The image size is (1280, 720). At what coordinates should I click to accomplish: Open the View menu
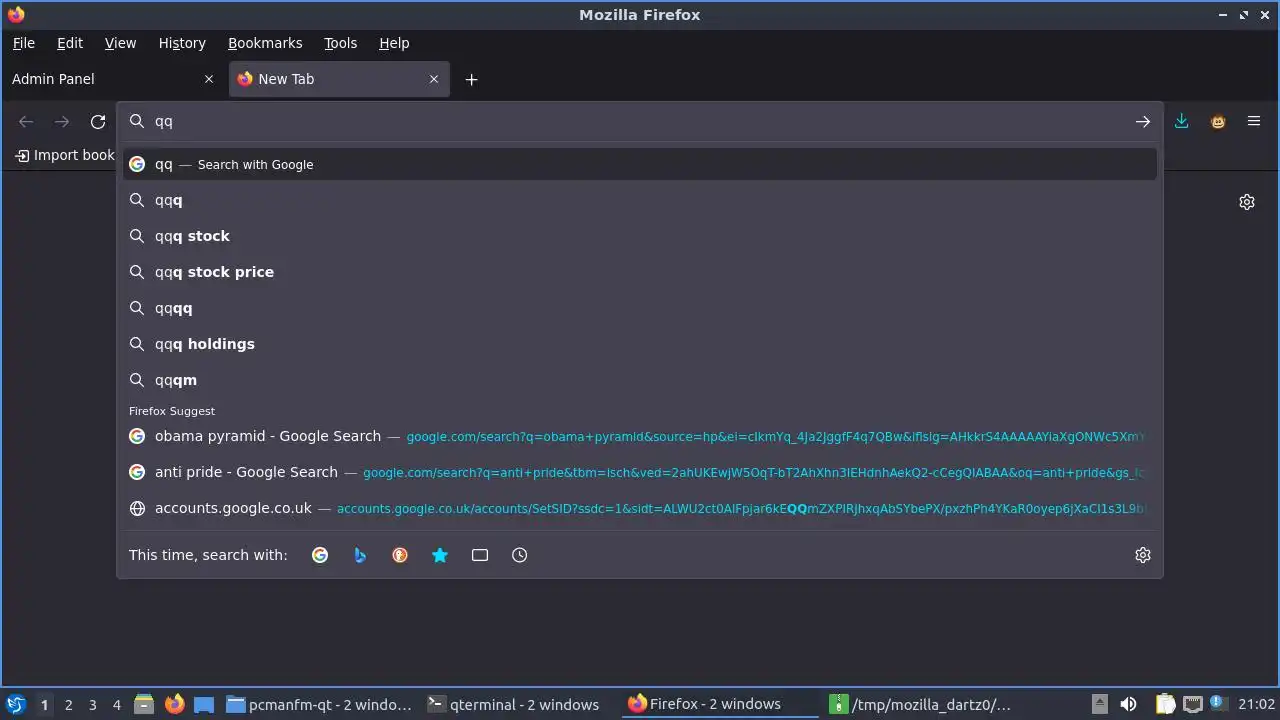(120, 43)
